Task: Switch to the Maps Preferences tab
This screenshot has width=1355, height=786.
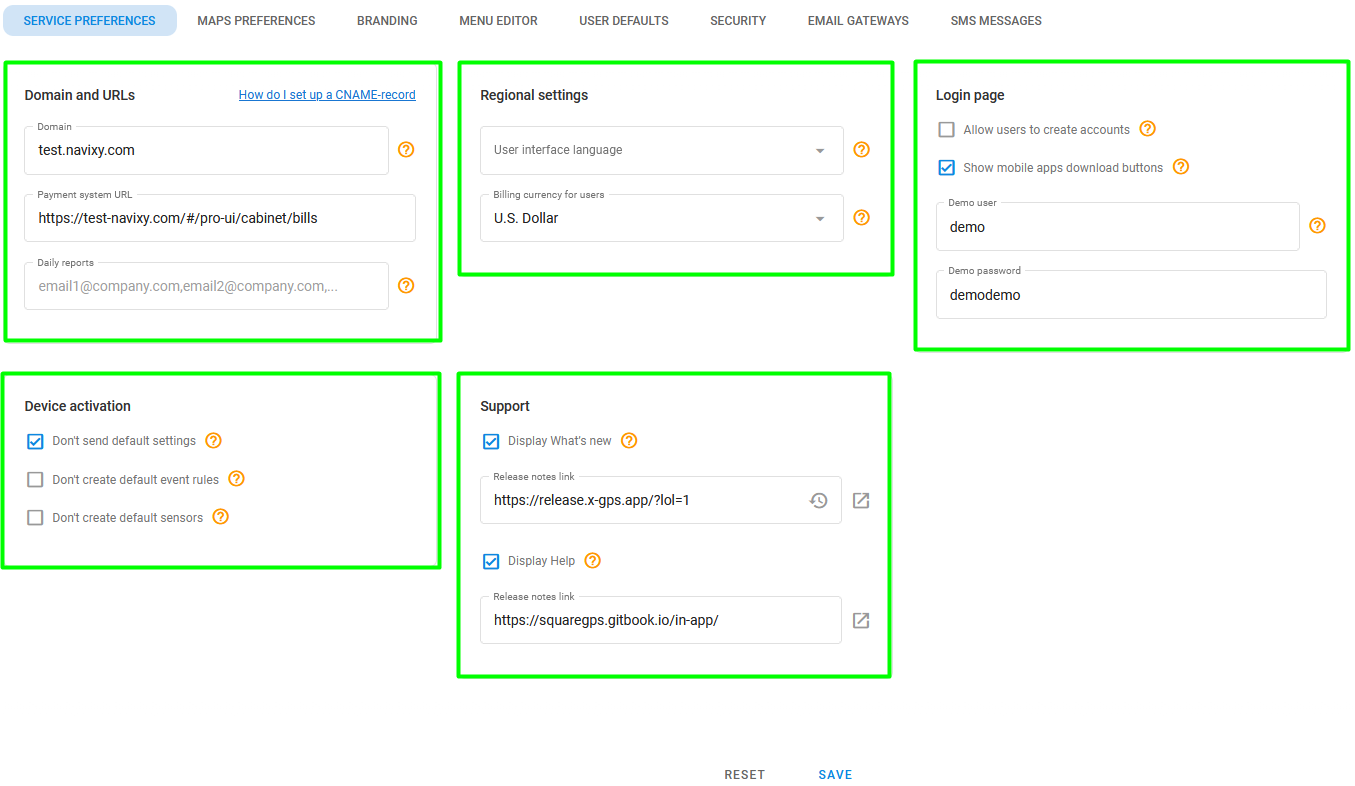Action: 256,20
